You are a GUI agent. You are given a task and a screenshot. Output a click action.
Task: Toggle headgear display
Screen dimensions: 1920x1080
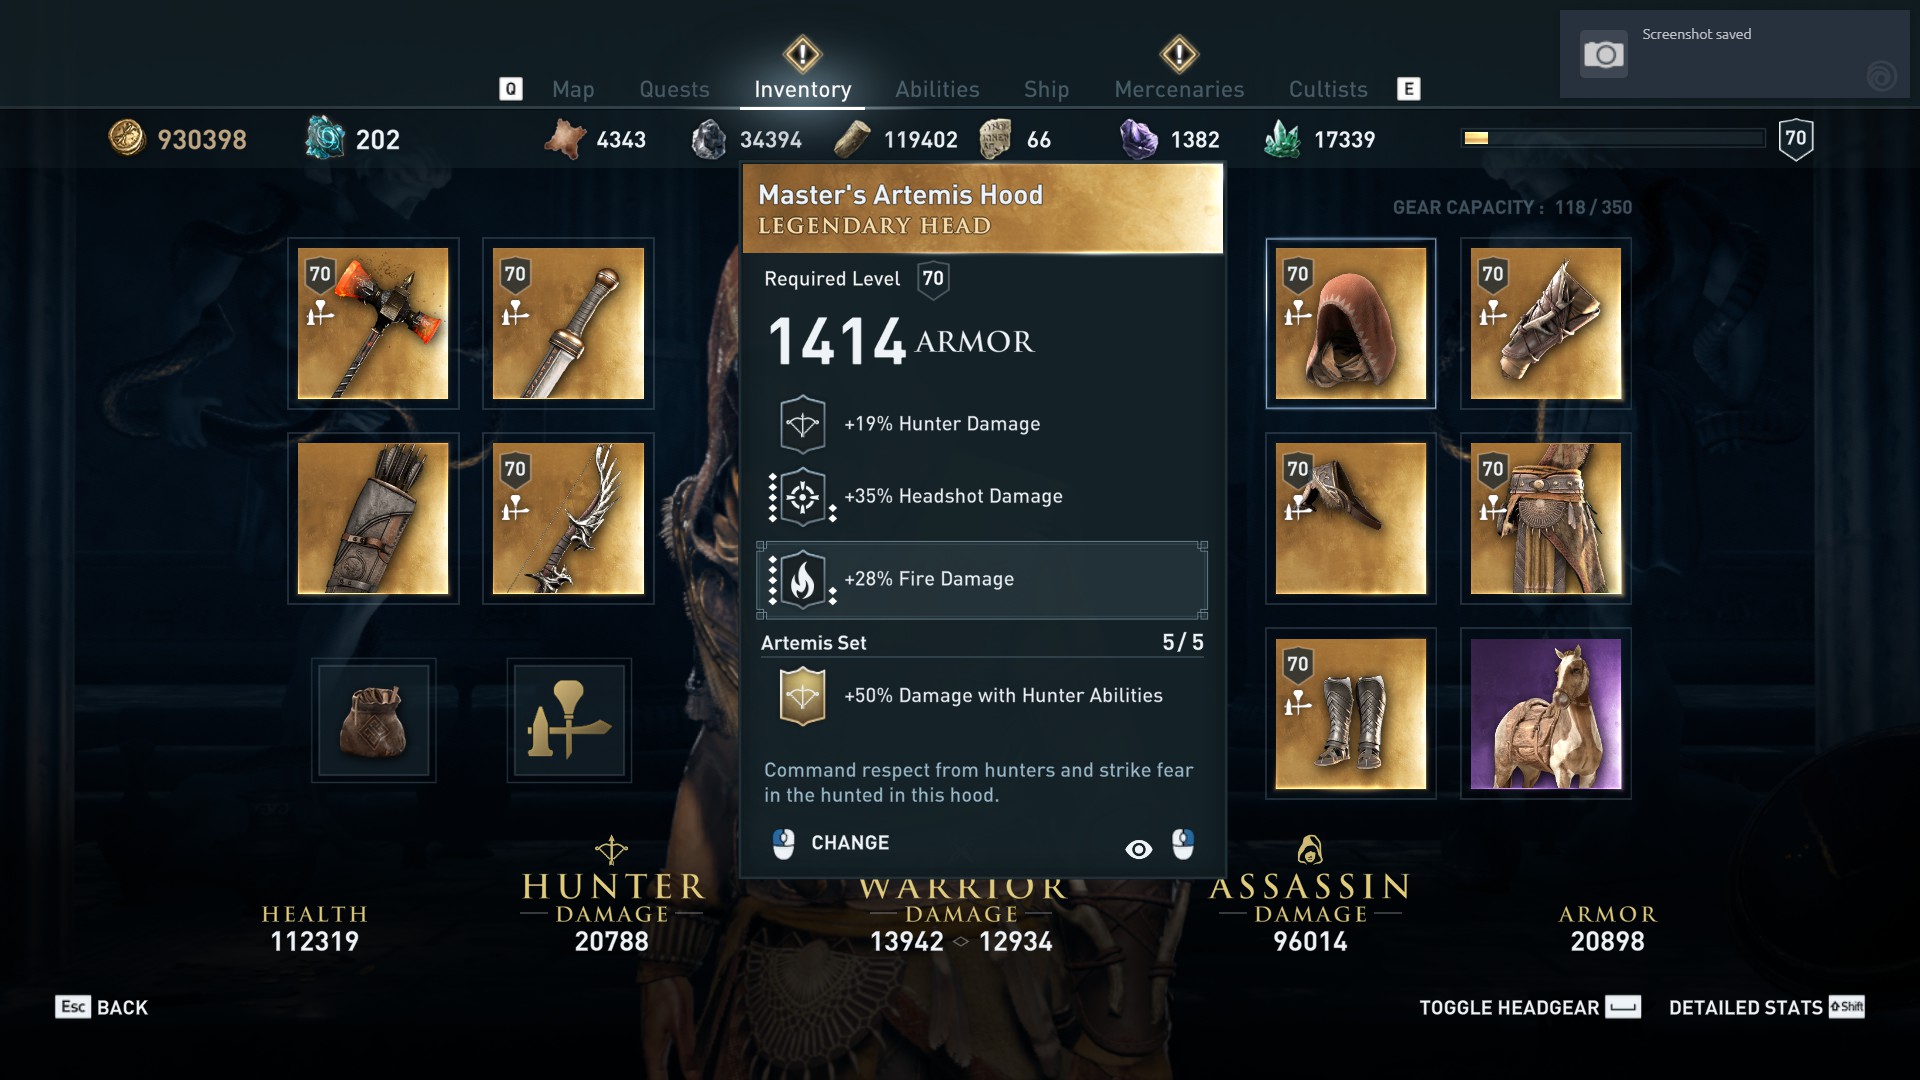coord(1530,1007)
